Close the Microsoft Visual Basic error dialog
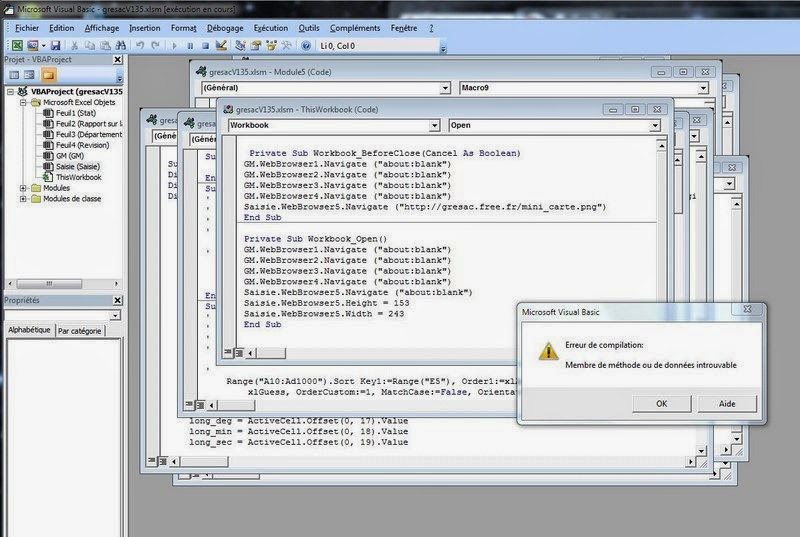 pos(747,309)
